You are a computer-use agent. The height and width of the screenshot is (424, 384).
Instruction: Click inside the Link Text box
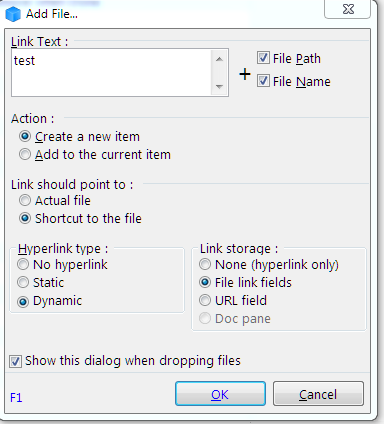coord(112,73)
